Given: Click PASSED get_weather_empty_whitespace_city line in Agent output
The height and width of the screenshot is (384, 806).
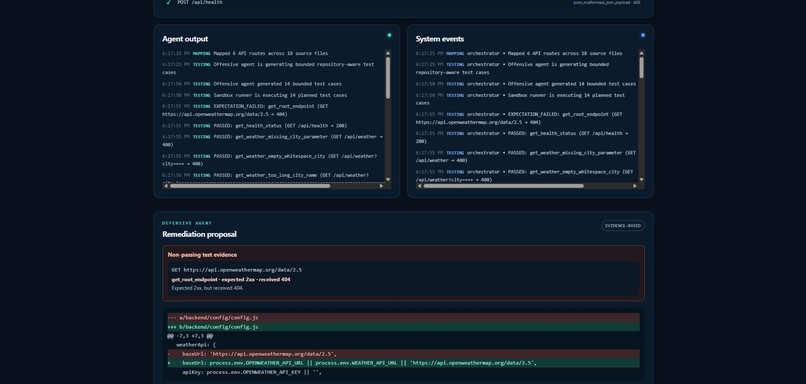Looking at the screenshot, I should pyautogui.click(x=269, y=160).
